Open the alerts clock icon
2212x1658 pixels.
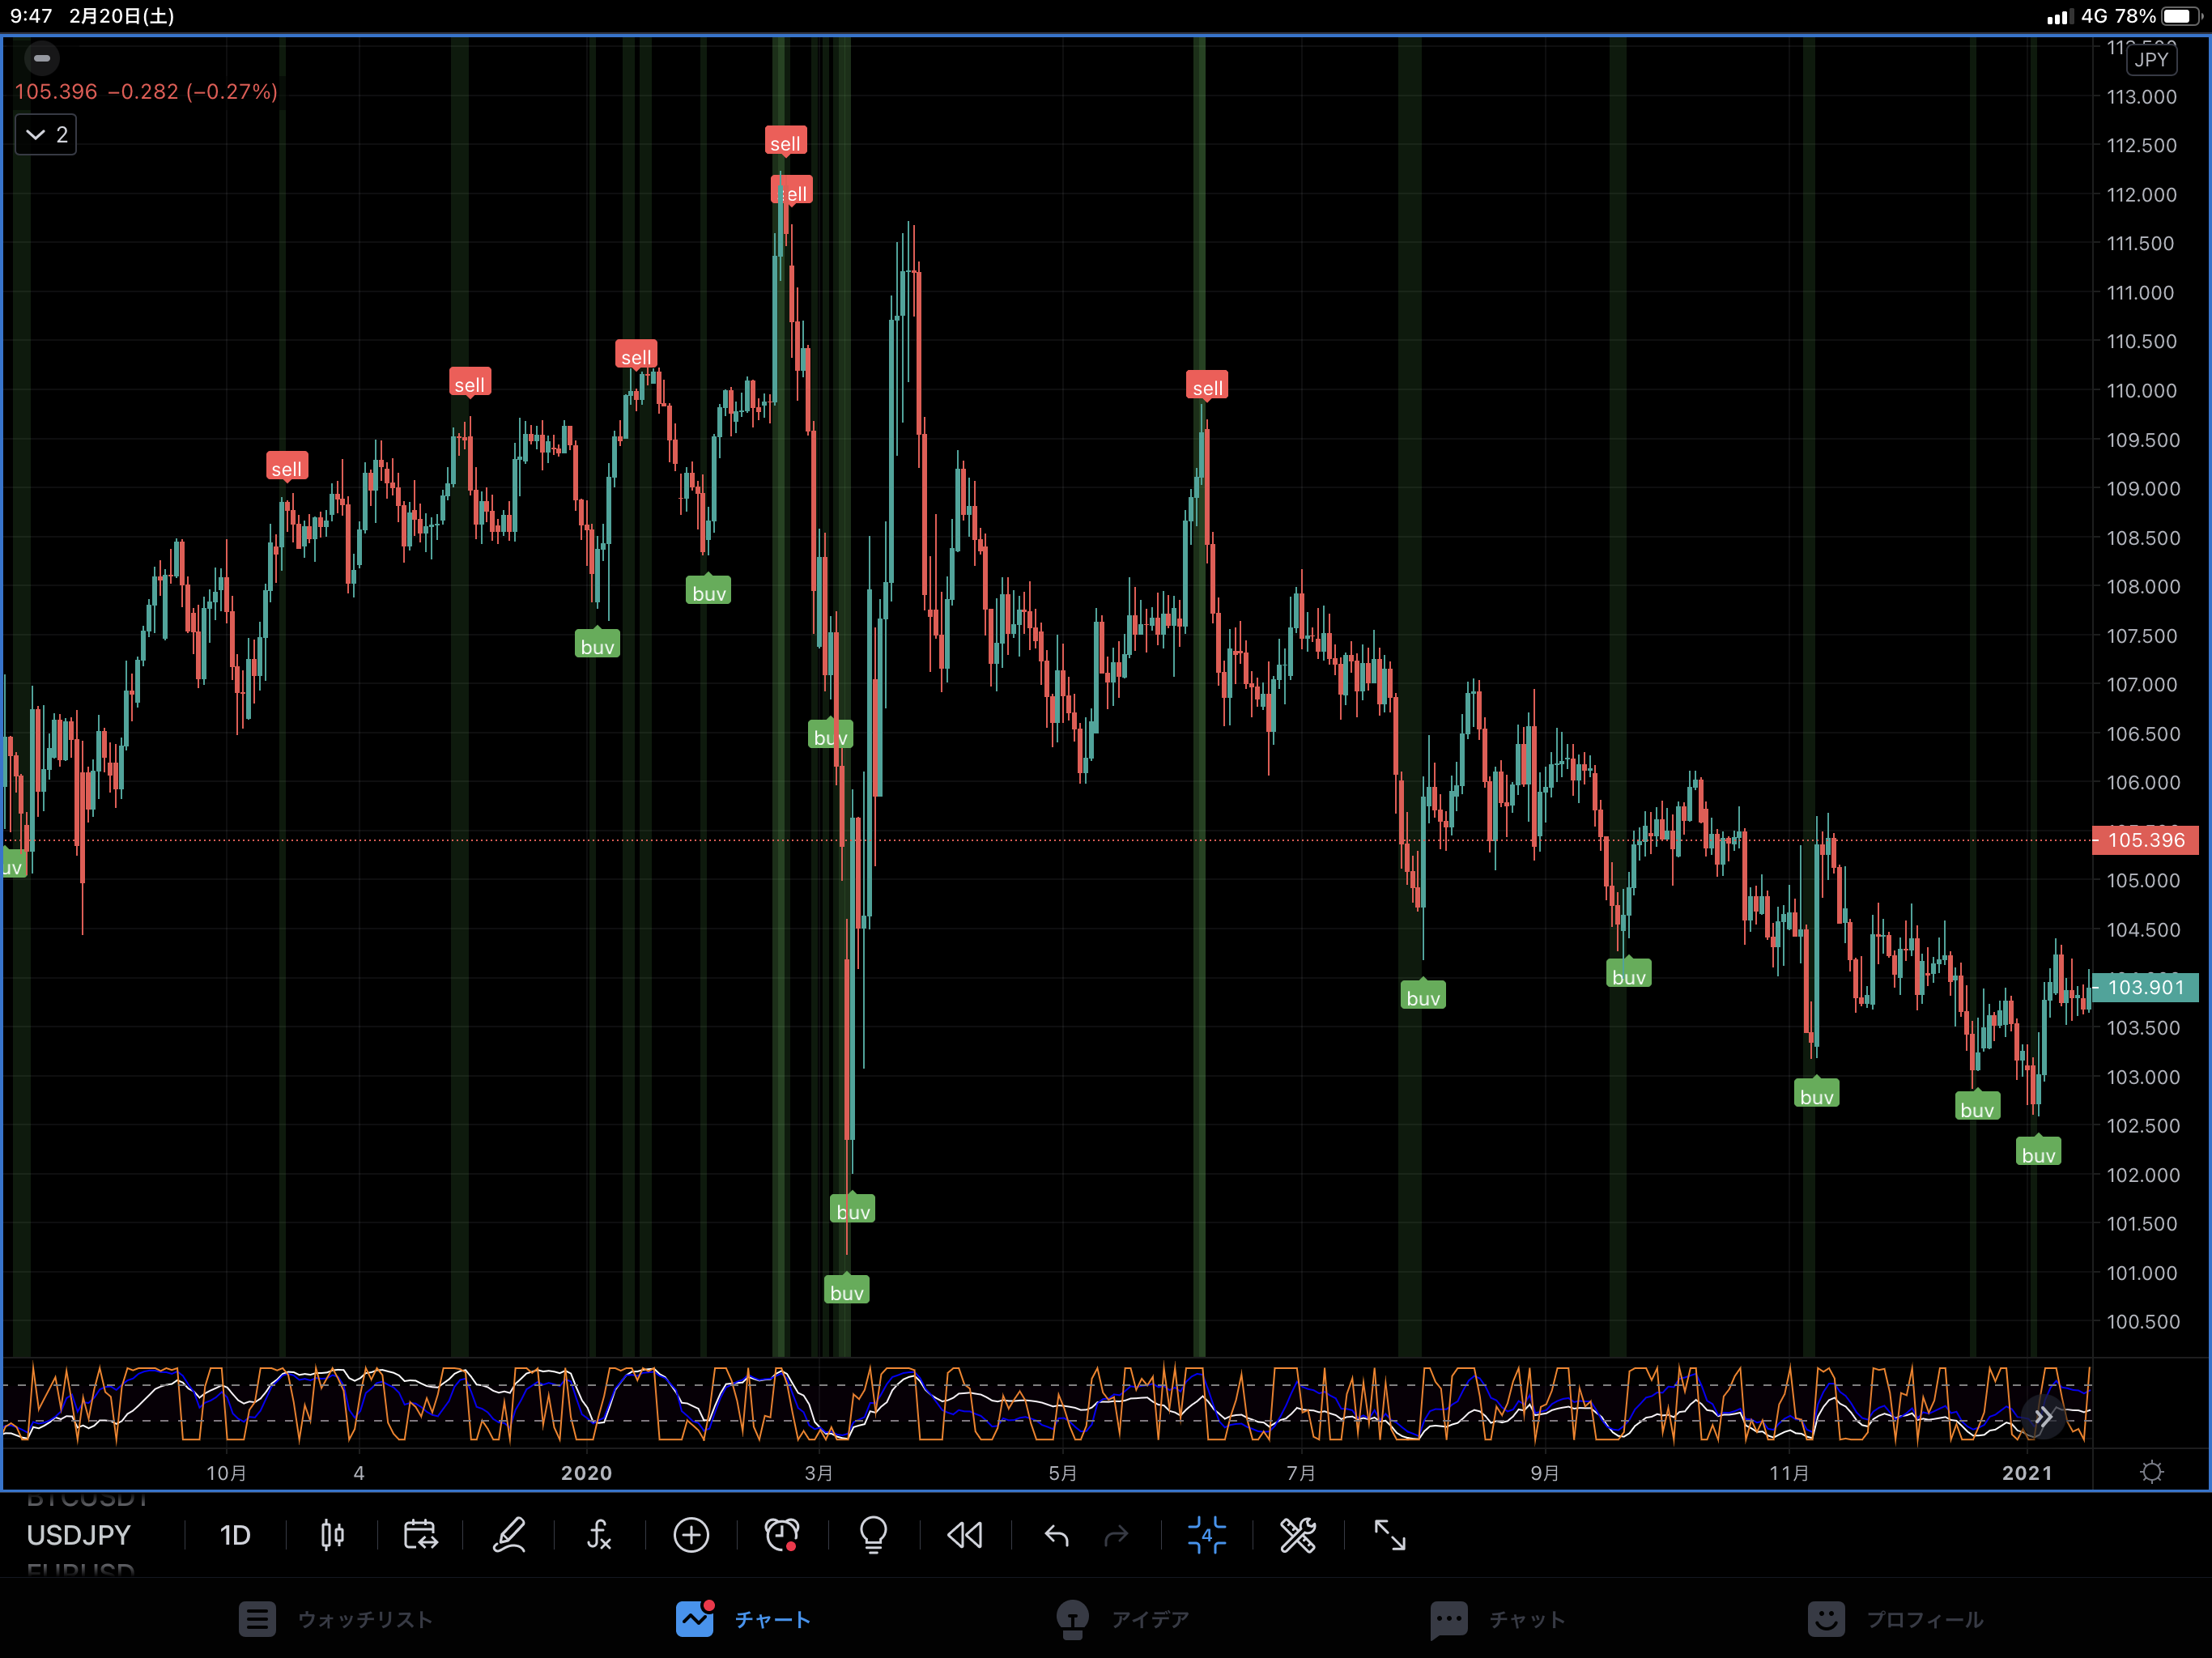[x=782, y=1535]
